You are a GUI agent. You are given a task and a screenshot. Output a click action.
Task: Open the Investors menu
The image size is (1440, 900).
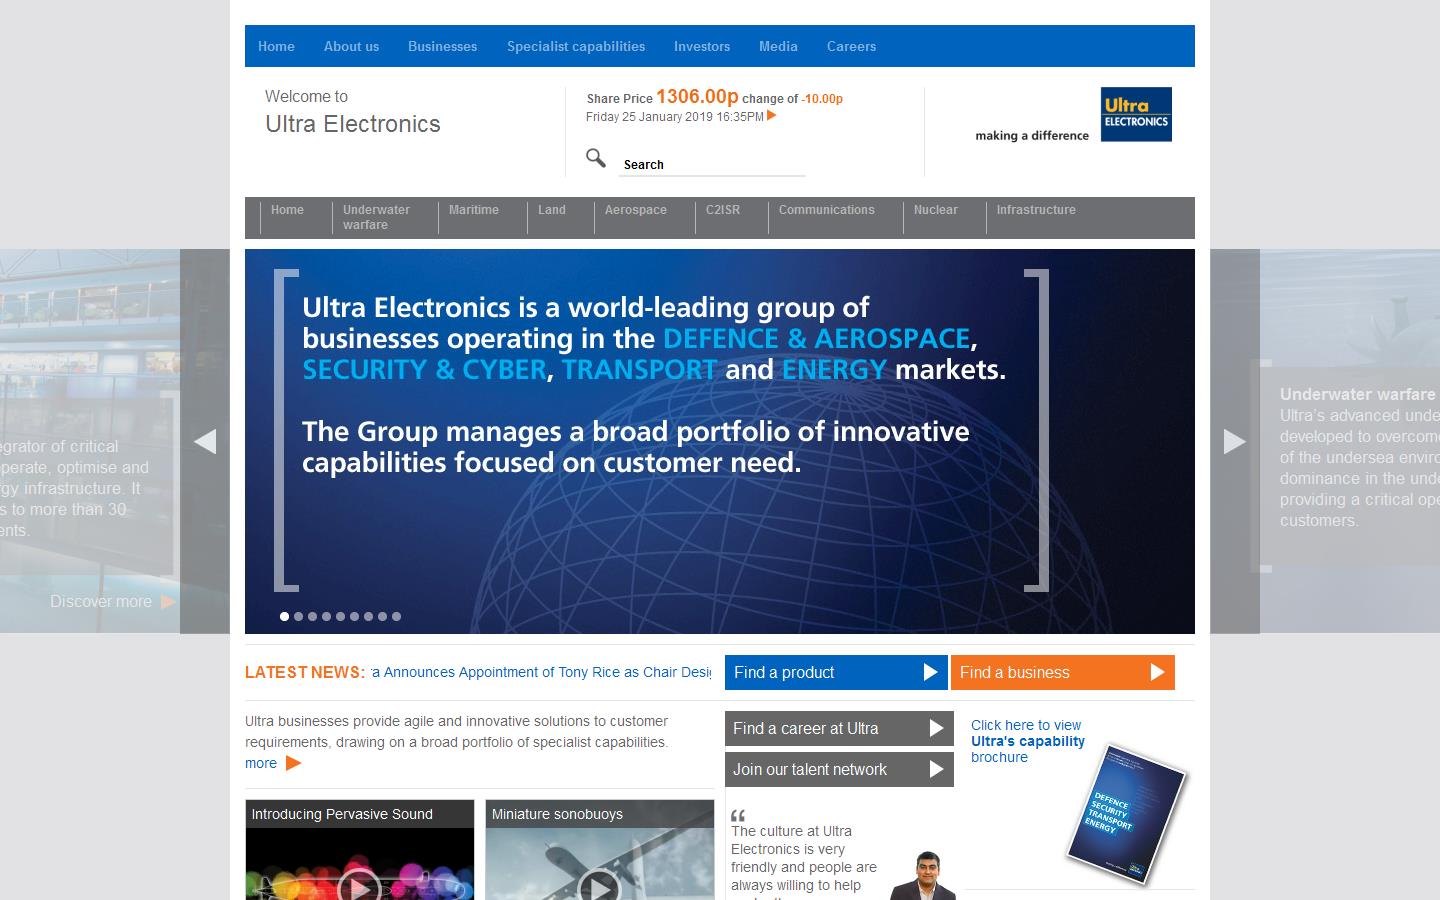[x=702, y=46]
